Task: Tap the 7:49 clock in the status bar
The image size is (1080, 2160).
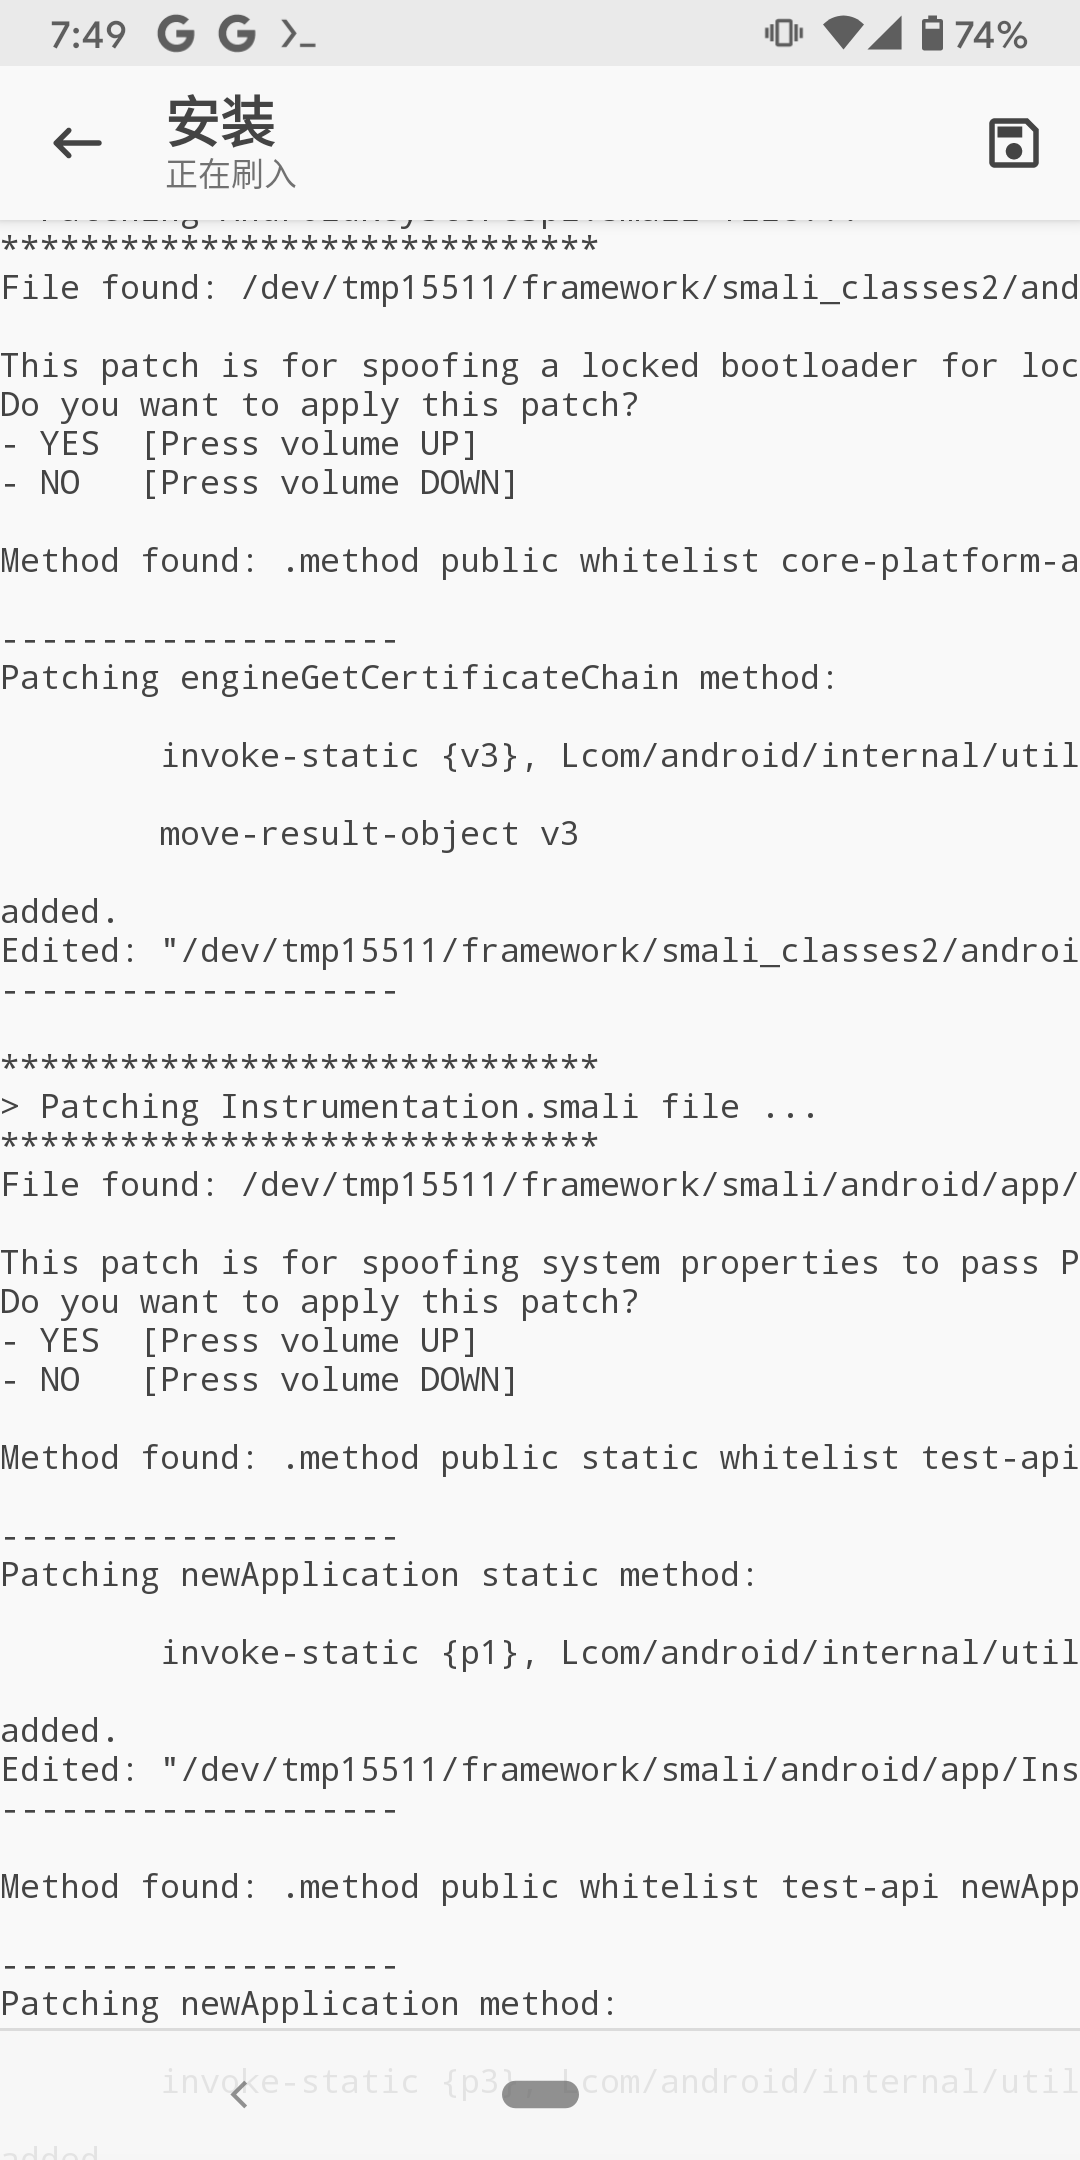Action: [88, 36]
